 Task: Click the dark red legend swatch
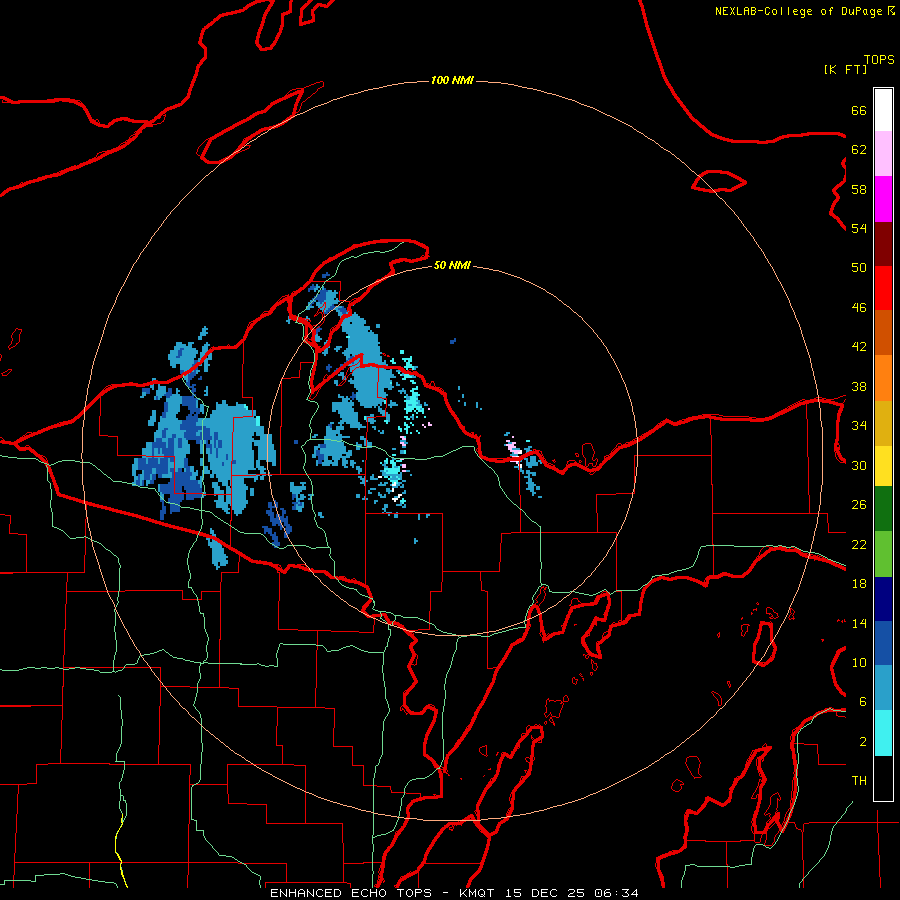(x=883, y=245)
